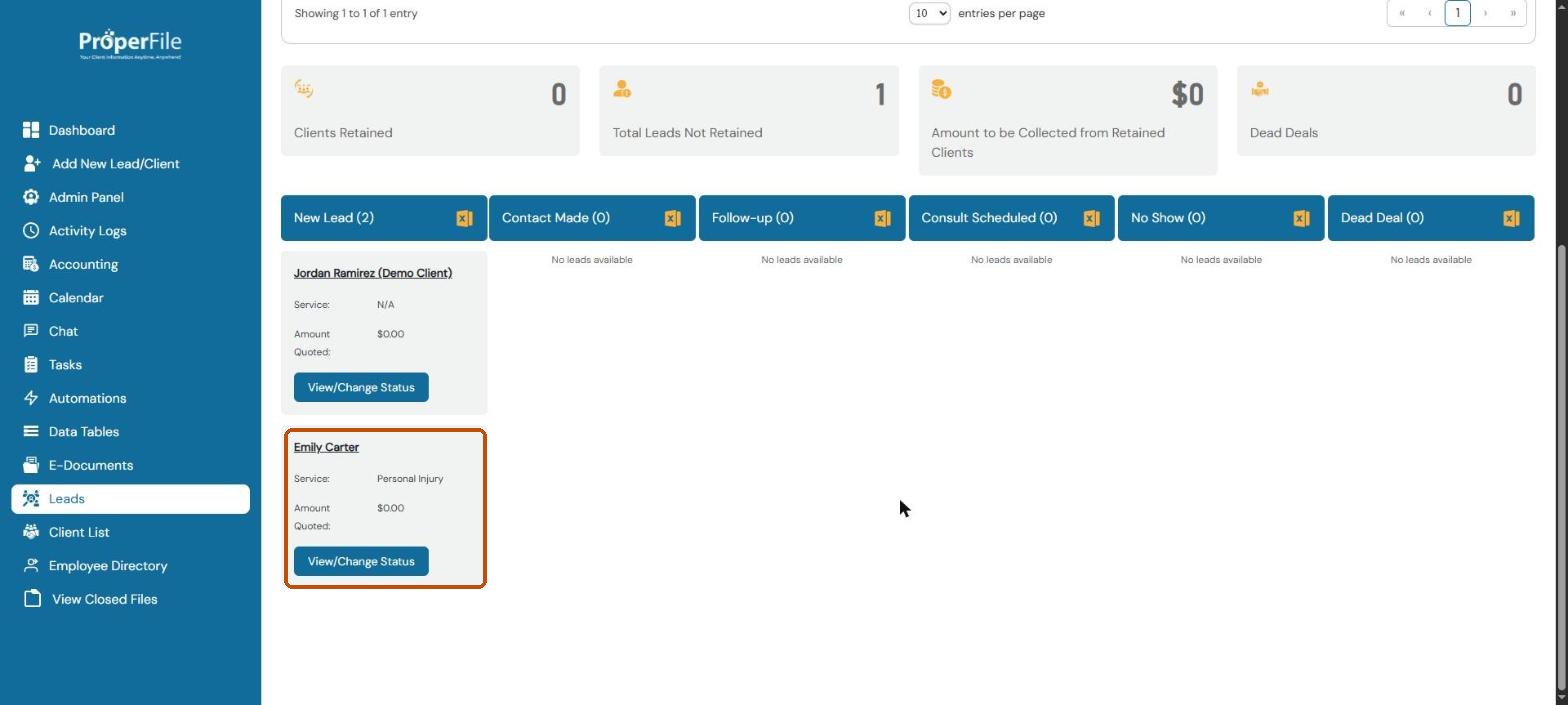Select page 1 in pagination

1458,13
